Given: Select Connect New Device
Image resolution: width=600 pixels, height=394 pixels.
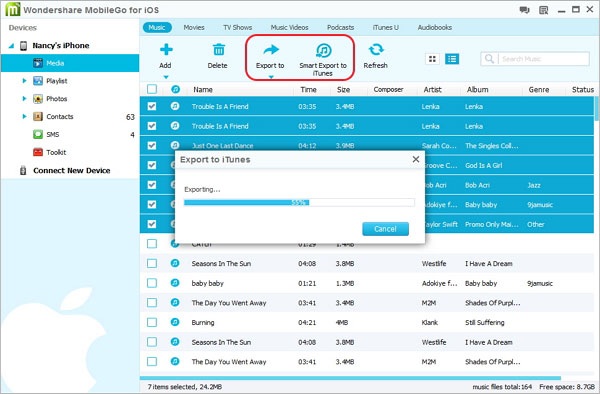Looking at the screenshot, I should point(72,171).
